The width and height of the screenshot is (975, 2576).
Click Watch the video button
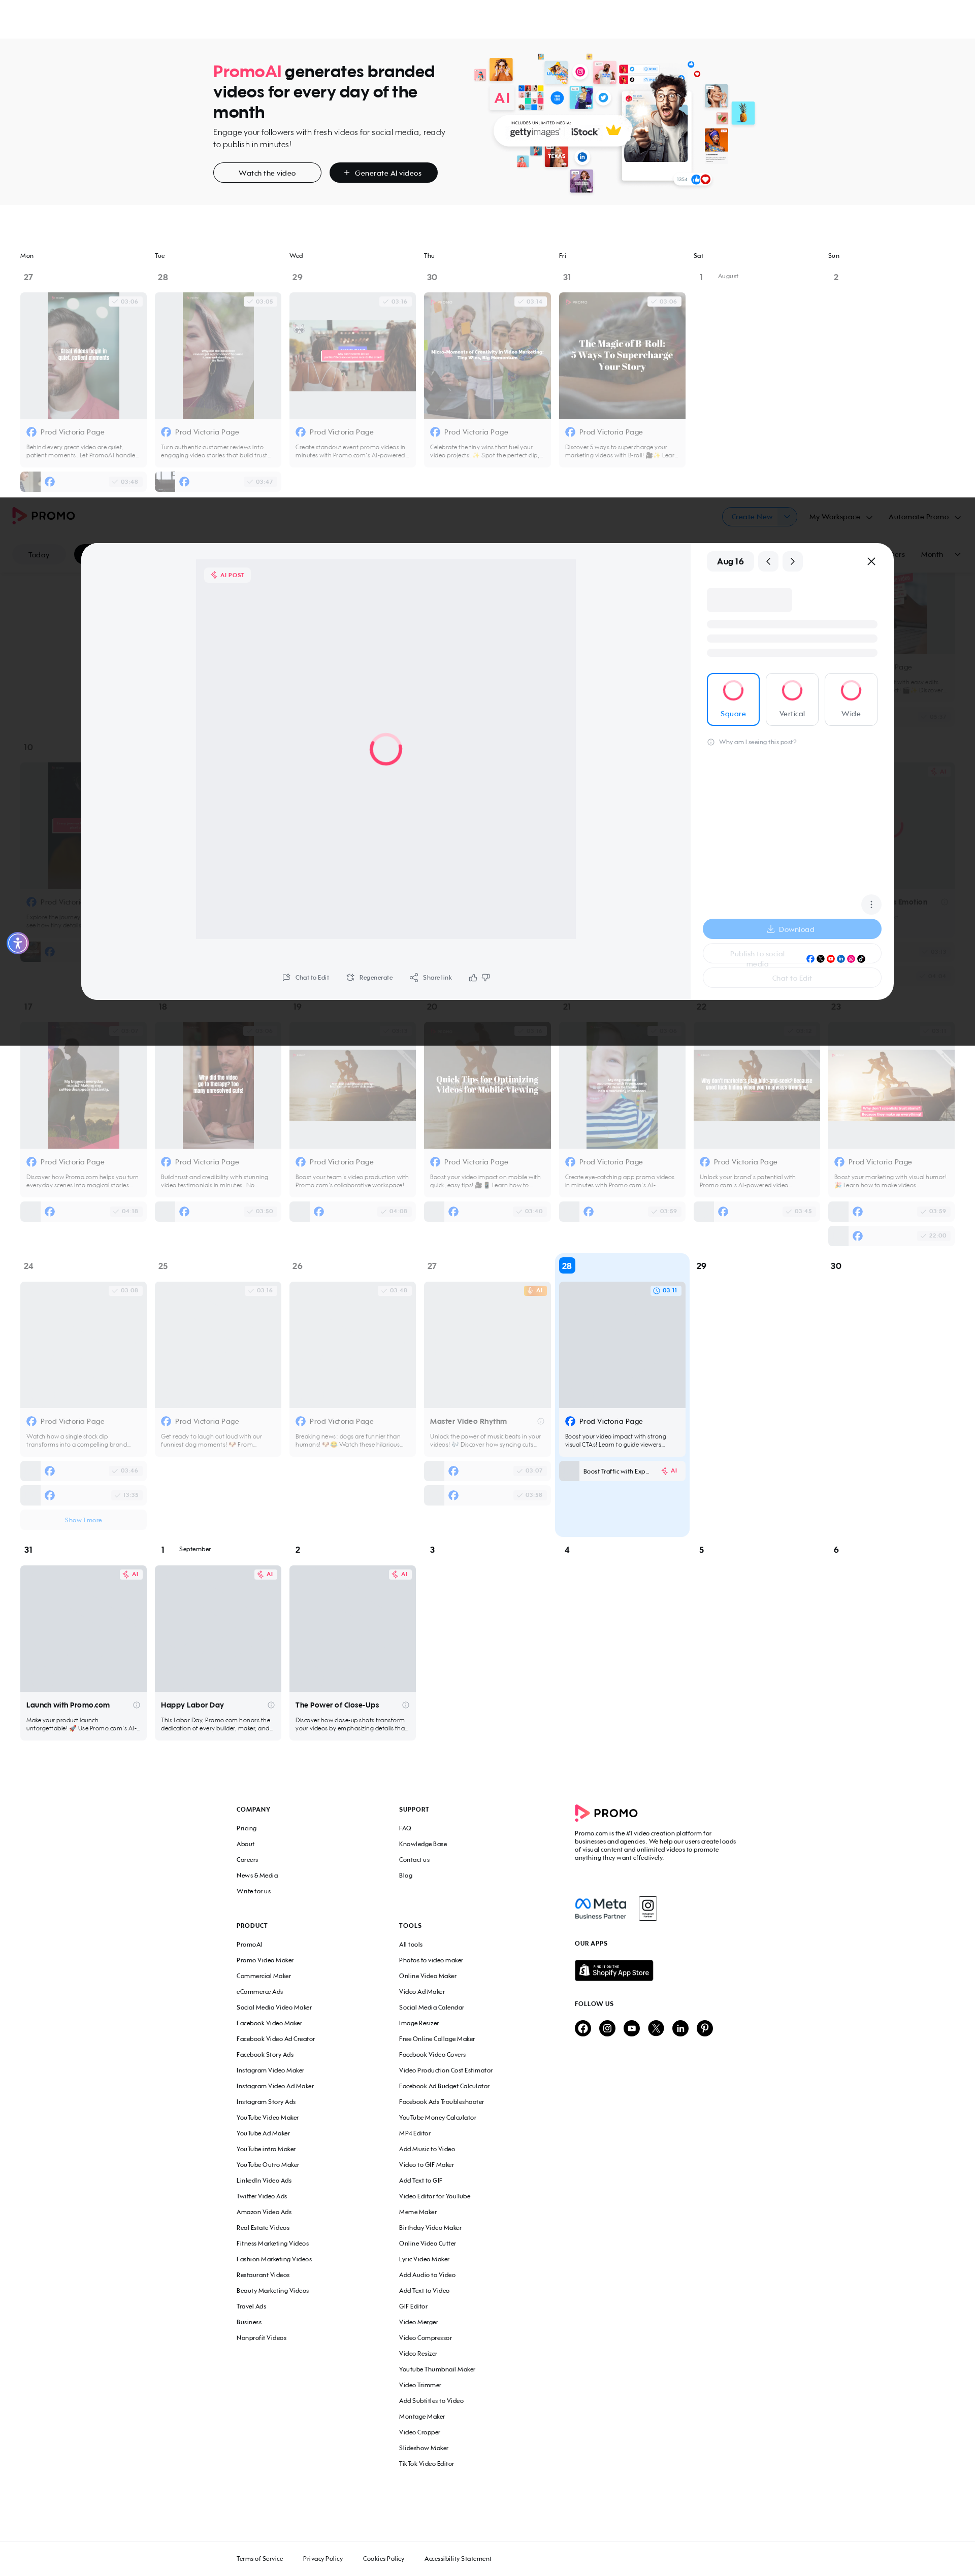click(267, 173)
